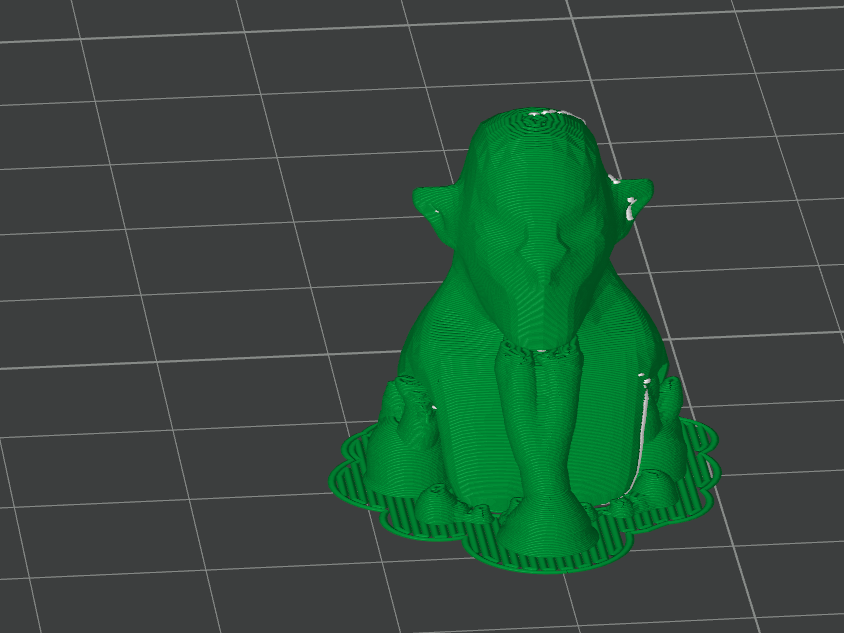
Task: Click the support pillar under the trunk
Action: pos(545,447)
